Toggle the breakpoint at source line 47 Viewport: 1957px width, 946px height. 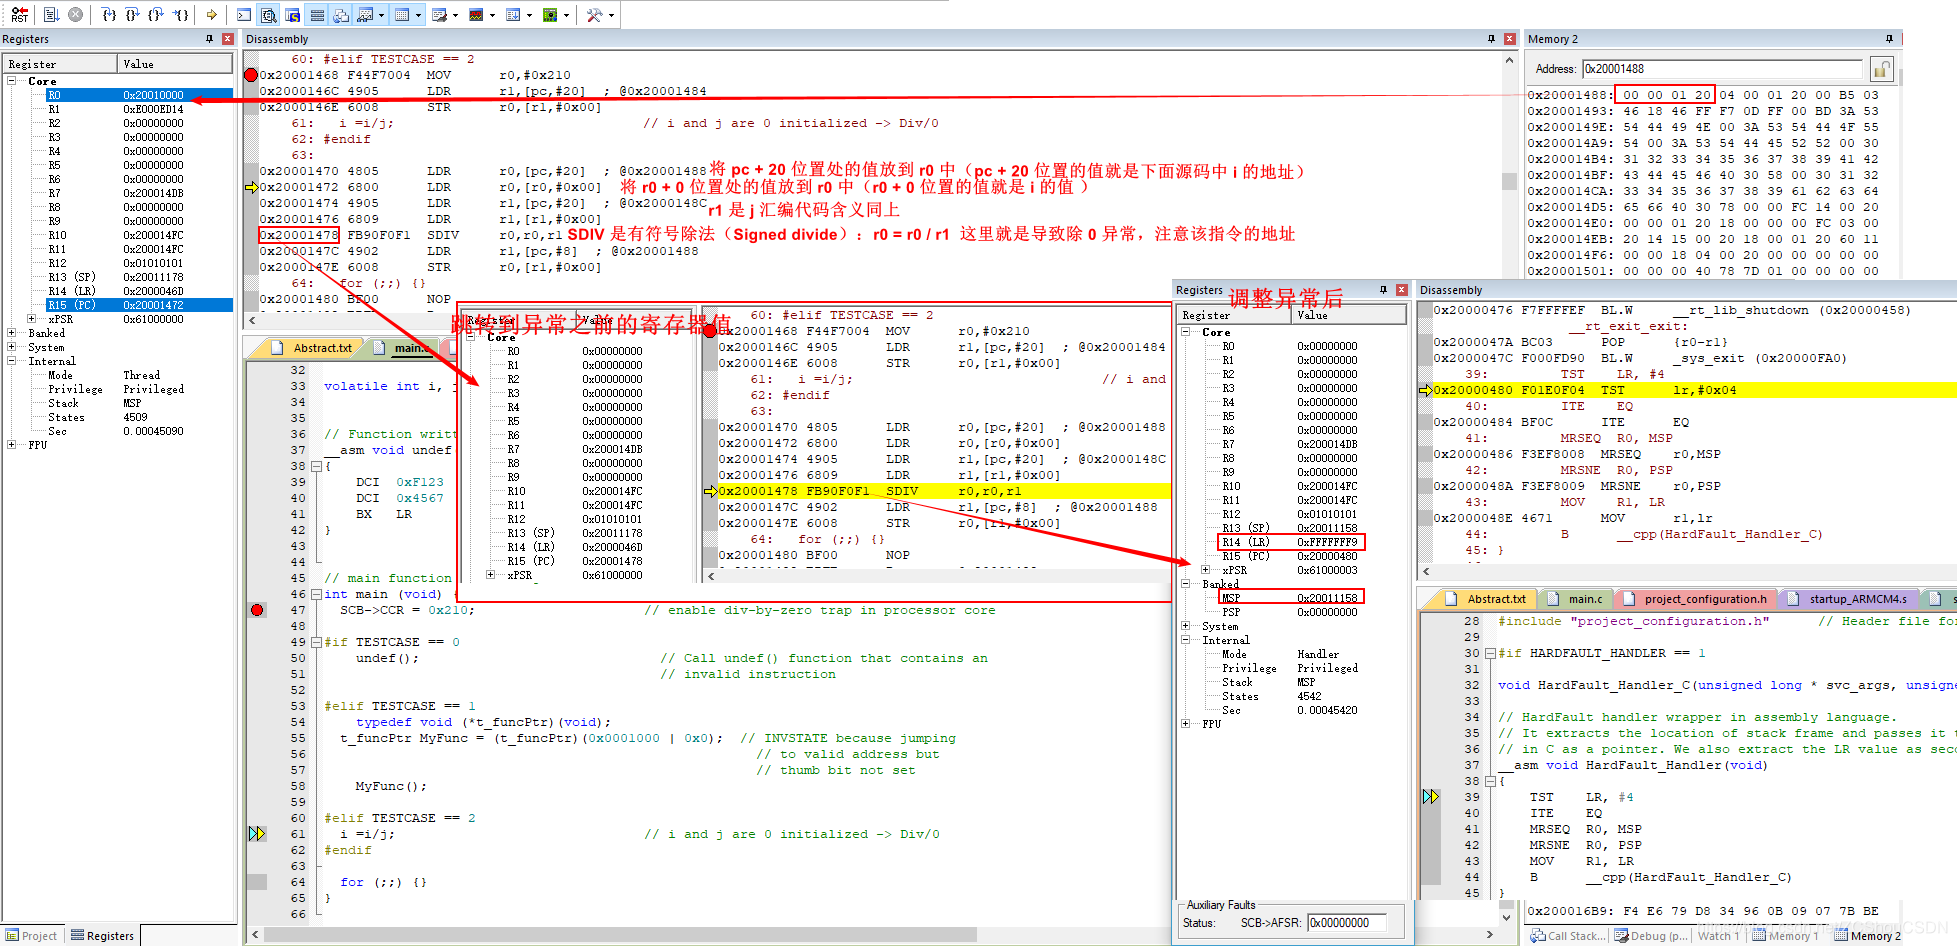click(257, 610)
